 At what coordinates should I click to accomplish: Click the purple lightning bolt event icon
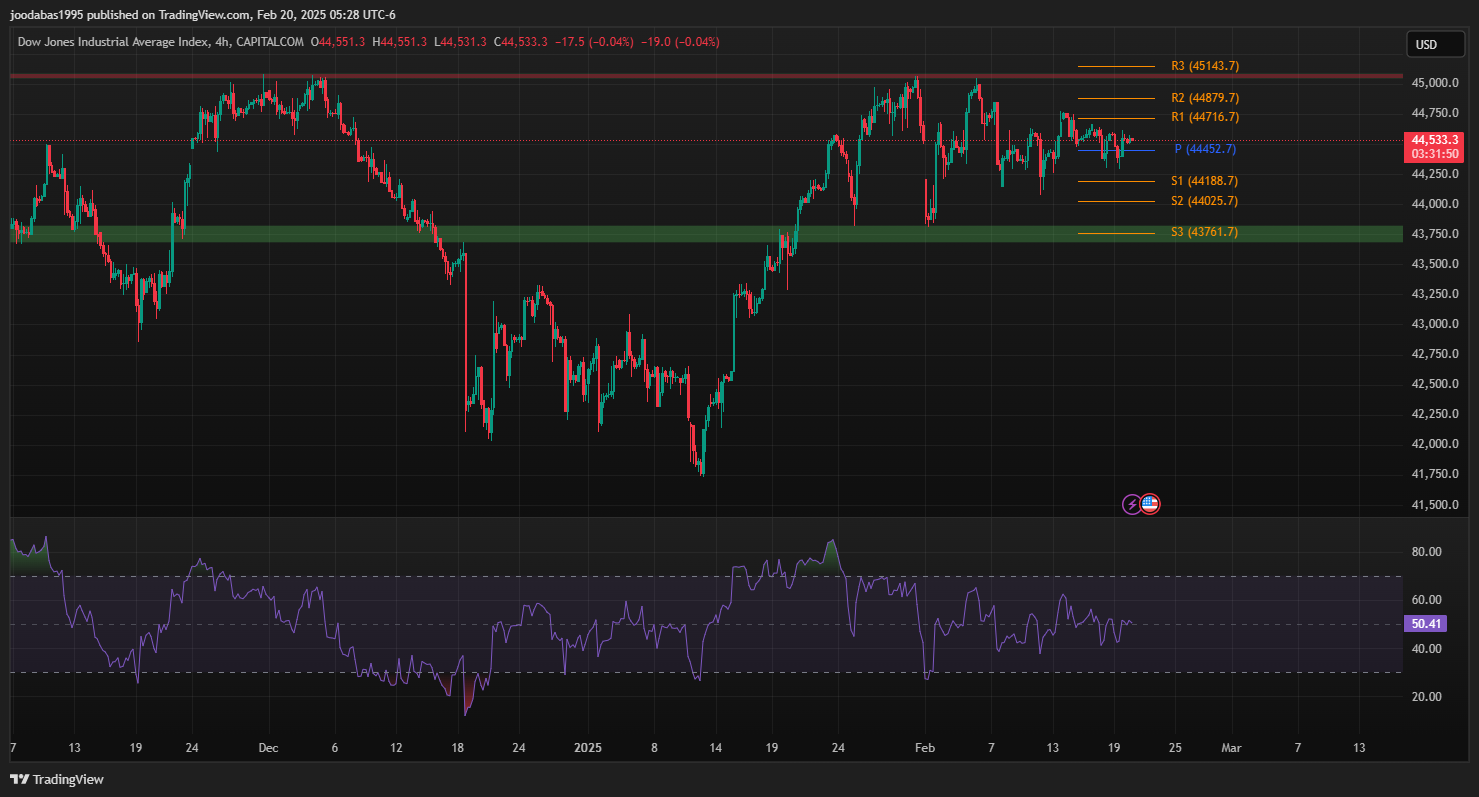click(x=1132, y=504)
